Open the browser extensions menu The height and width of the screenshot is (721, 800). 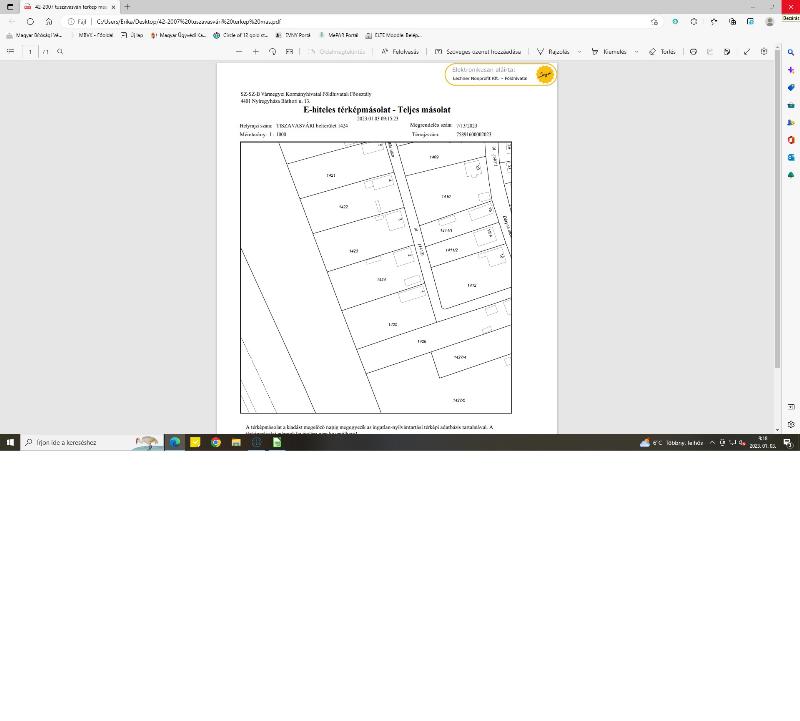694,22
